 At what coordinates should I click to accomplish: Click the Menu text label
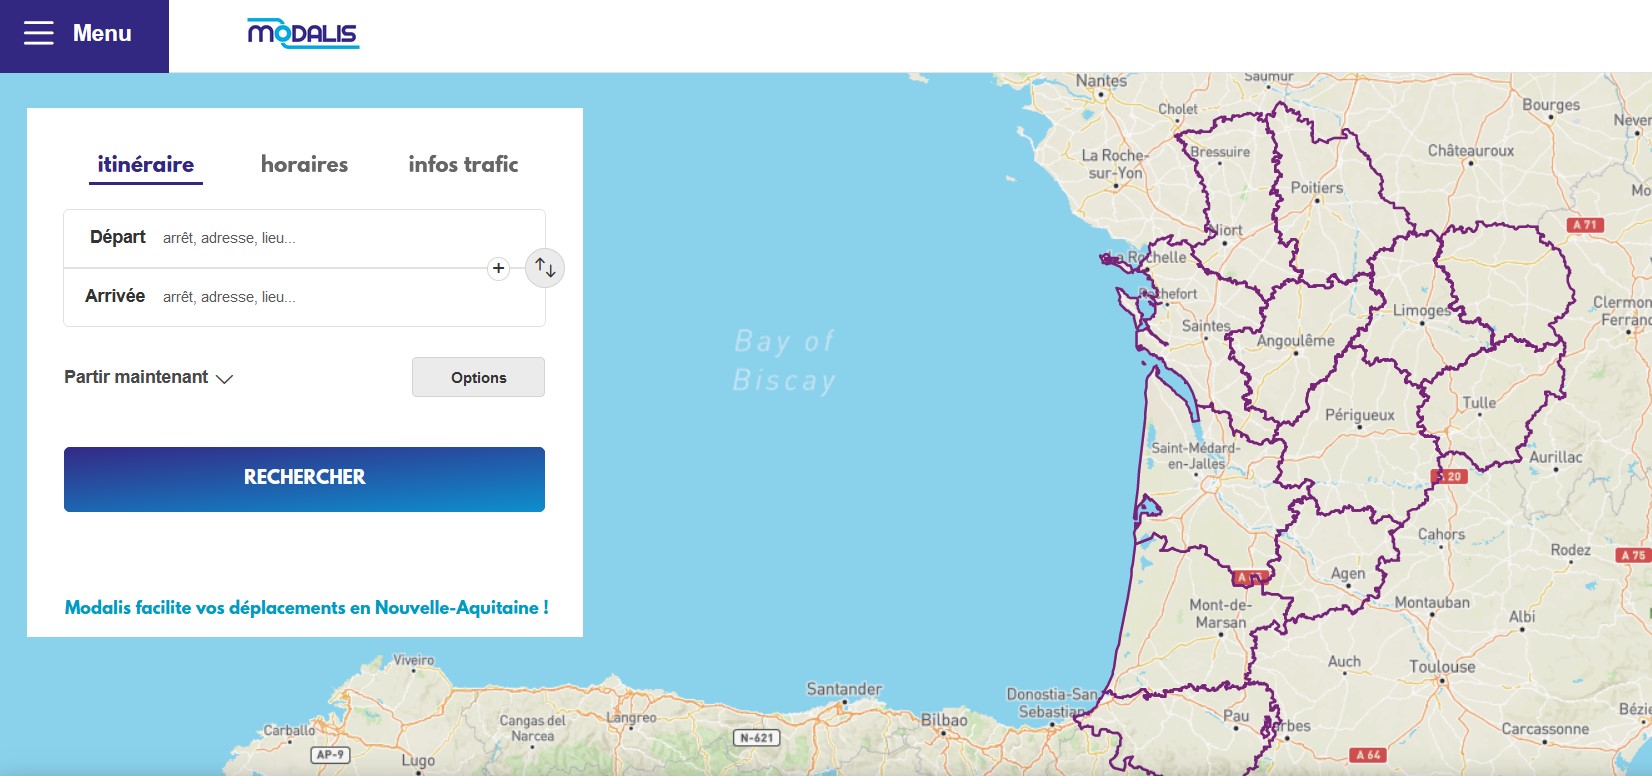(102, 33)
